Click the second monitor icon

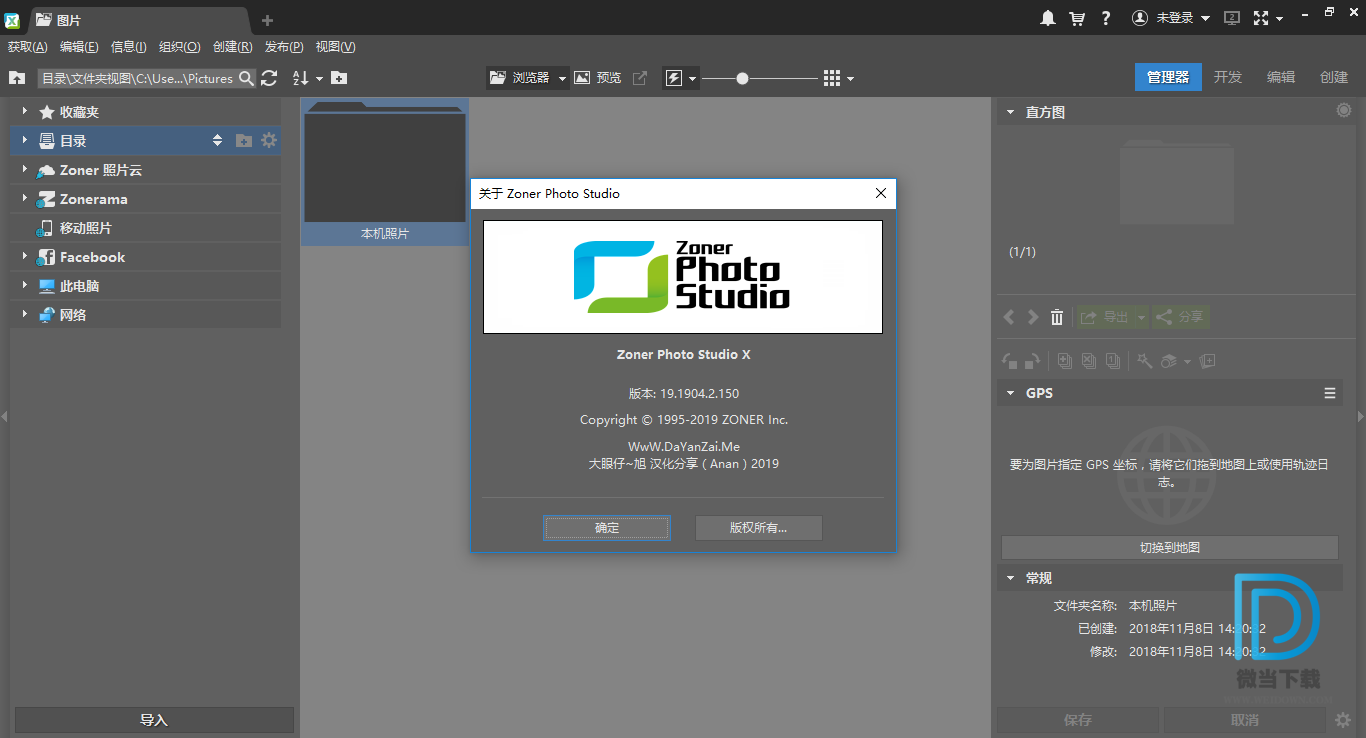(x=1232, y=18)
